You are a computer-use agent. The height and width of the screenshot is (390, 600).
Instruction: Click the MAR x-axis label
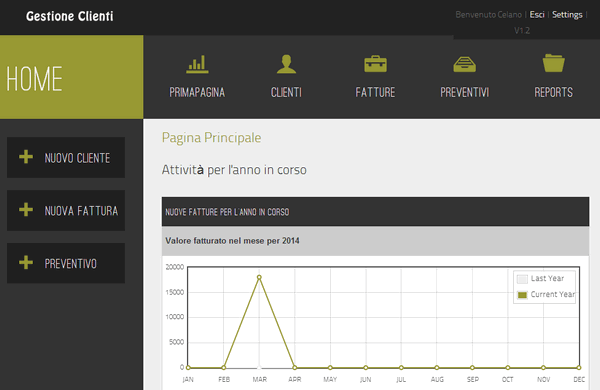(x=259, y=379)
